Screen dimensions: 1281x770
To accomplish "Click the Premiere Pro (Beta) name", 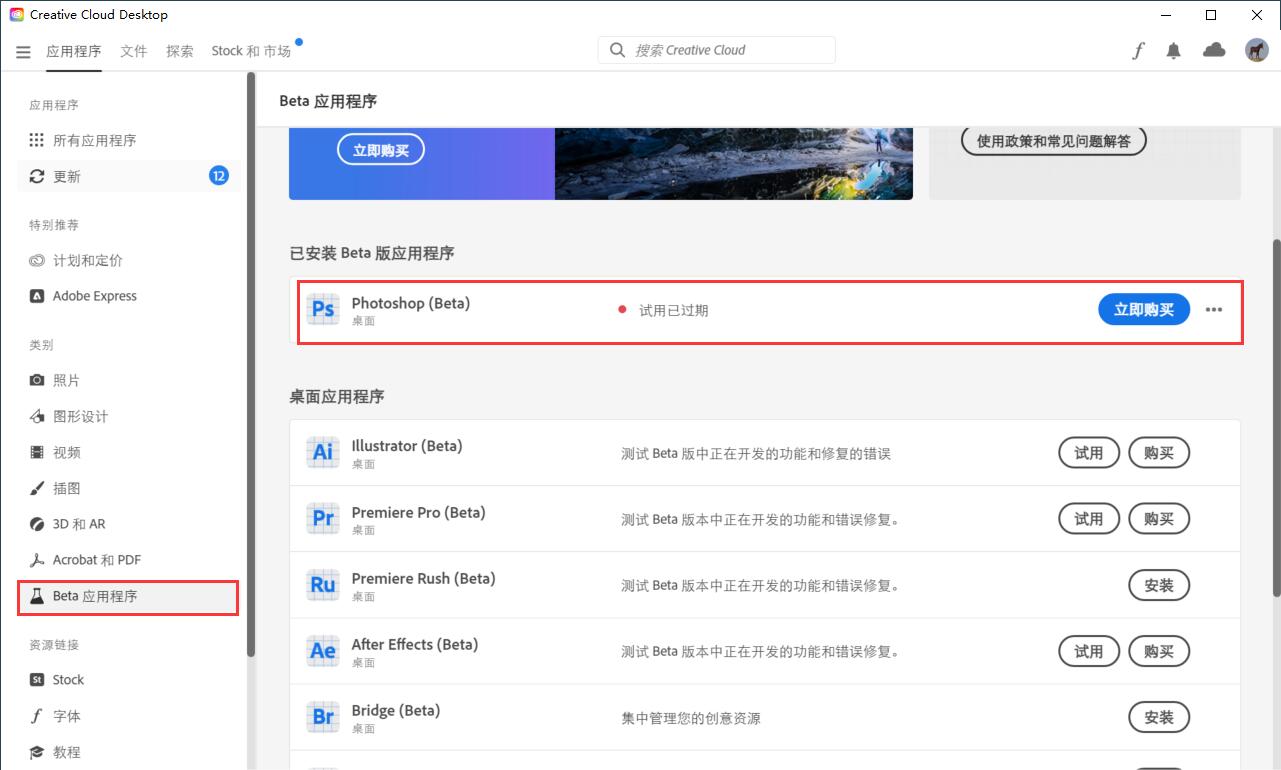I will pos(418,513).
